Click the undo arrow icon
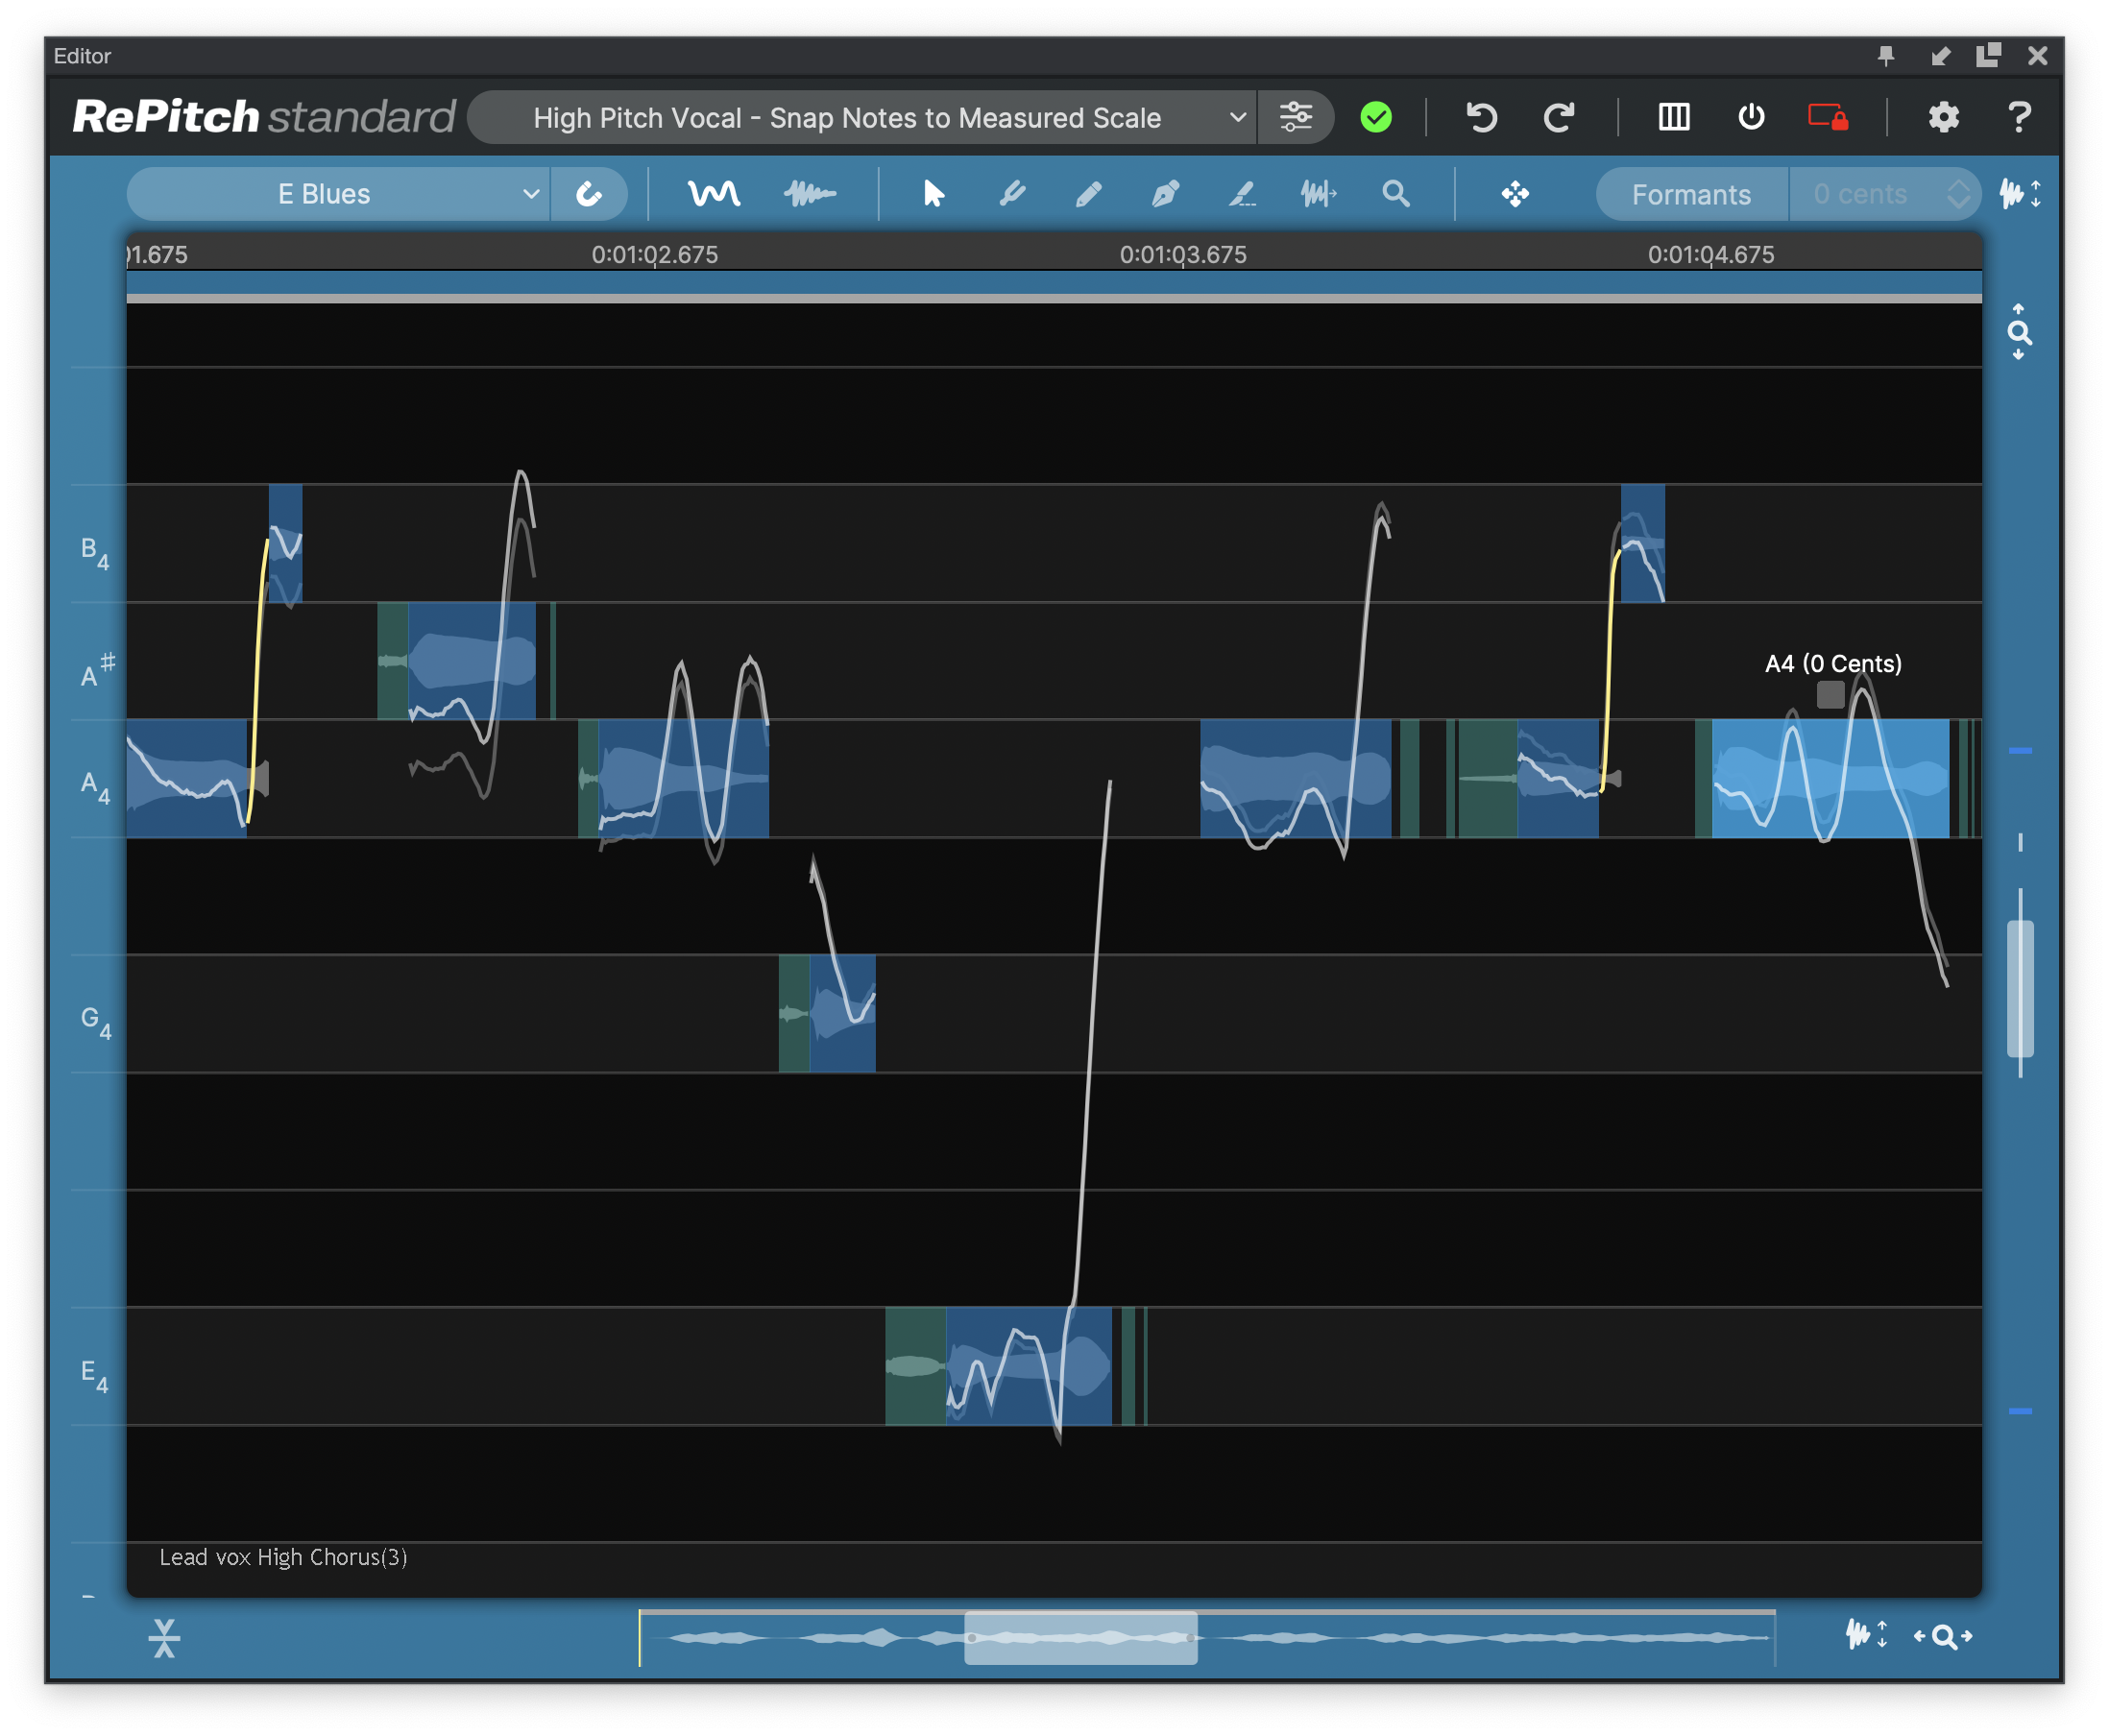This screenshot has width=2109, height=1736. [1481, 117]
